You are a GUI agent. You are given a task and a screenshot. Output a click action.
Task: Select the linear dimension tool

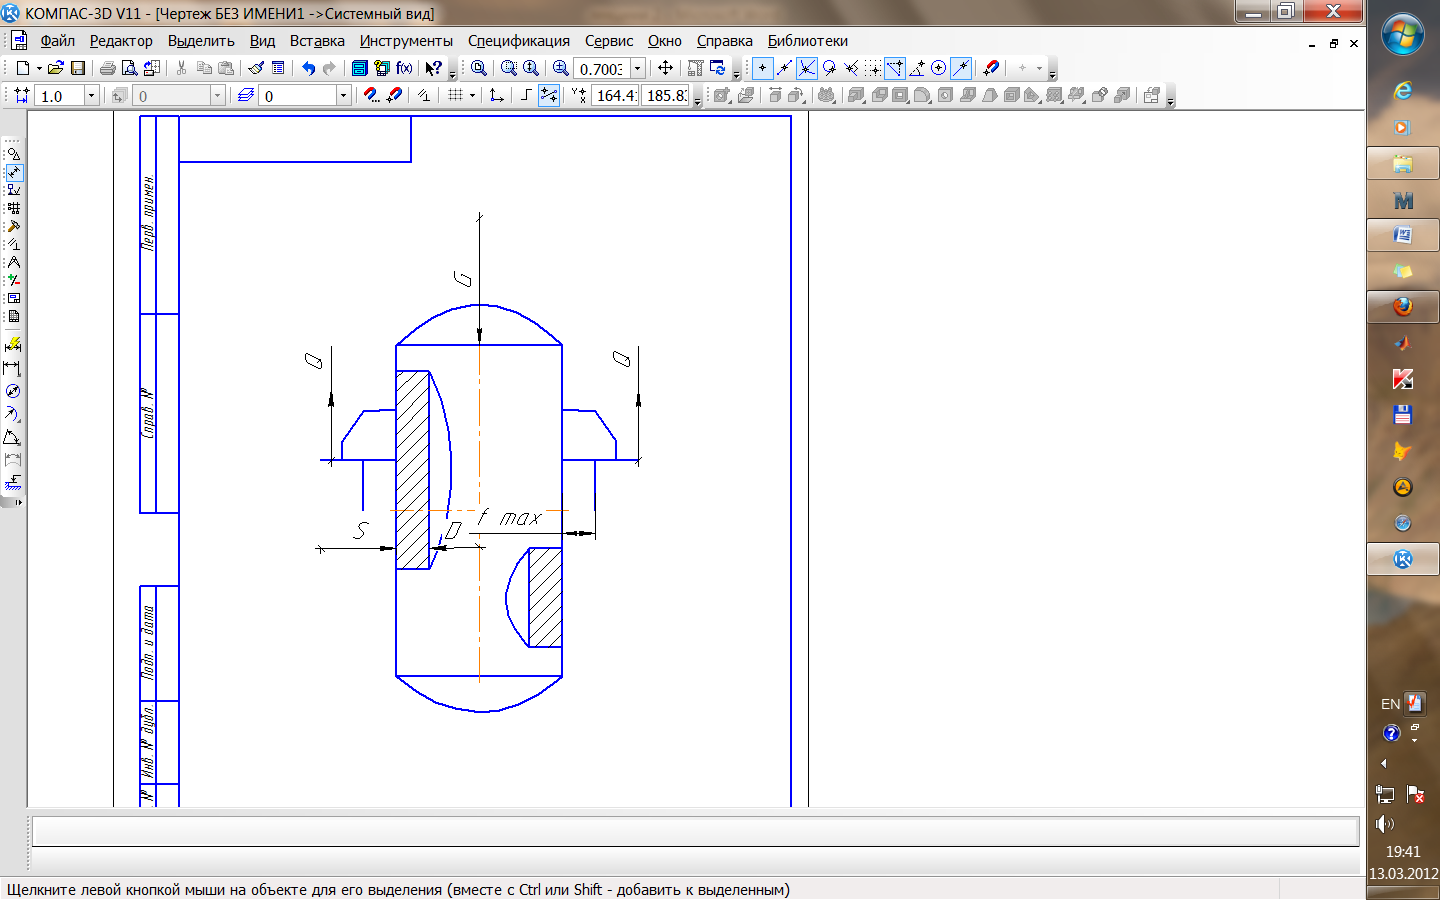click(x=13, y=368)
